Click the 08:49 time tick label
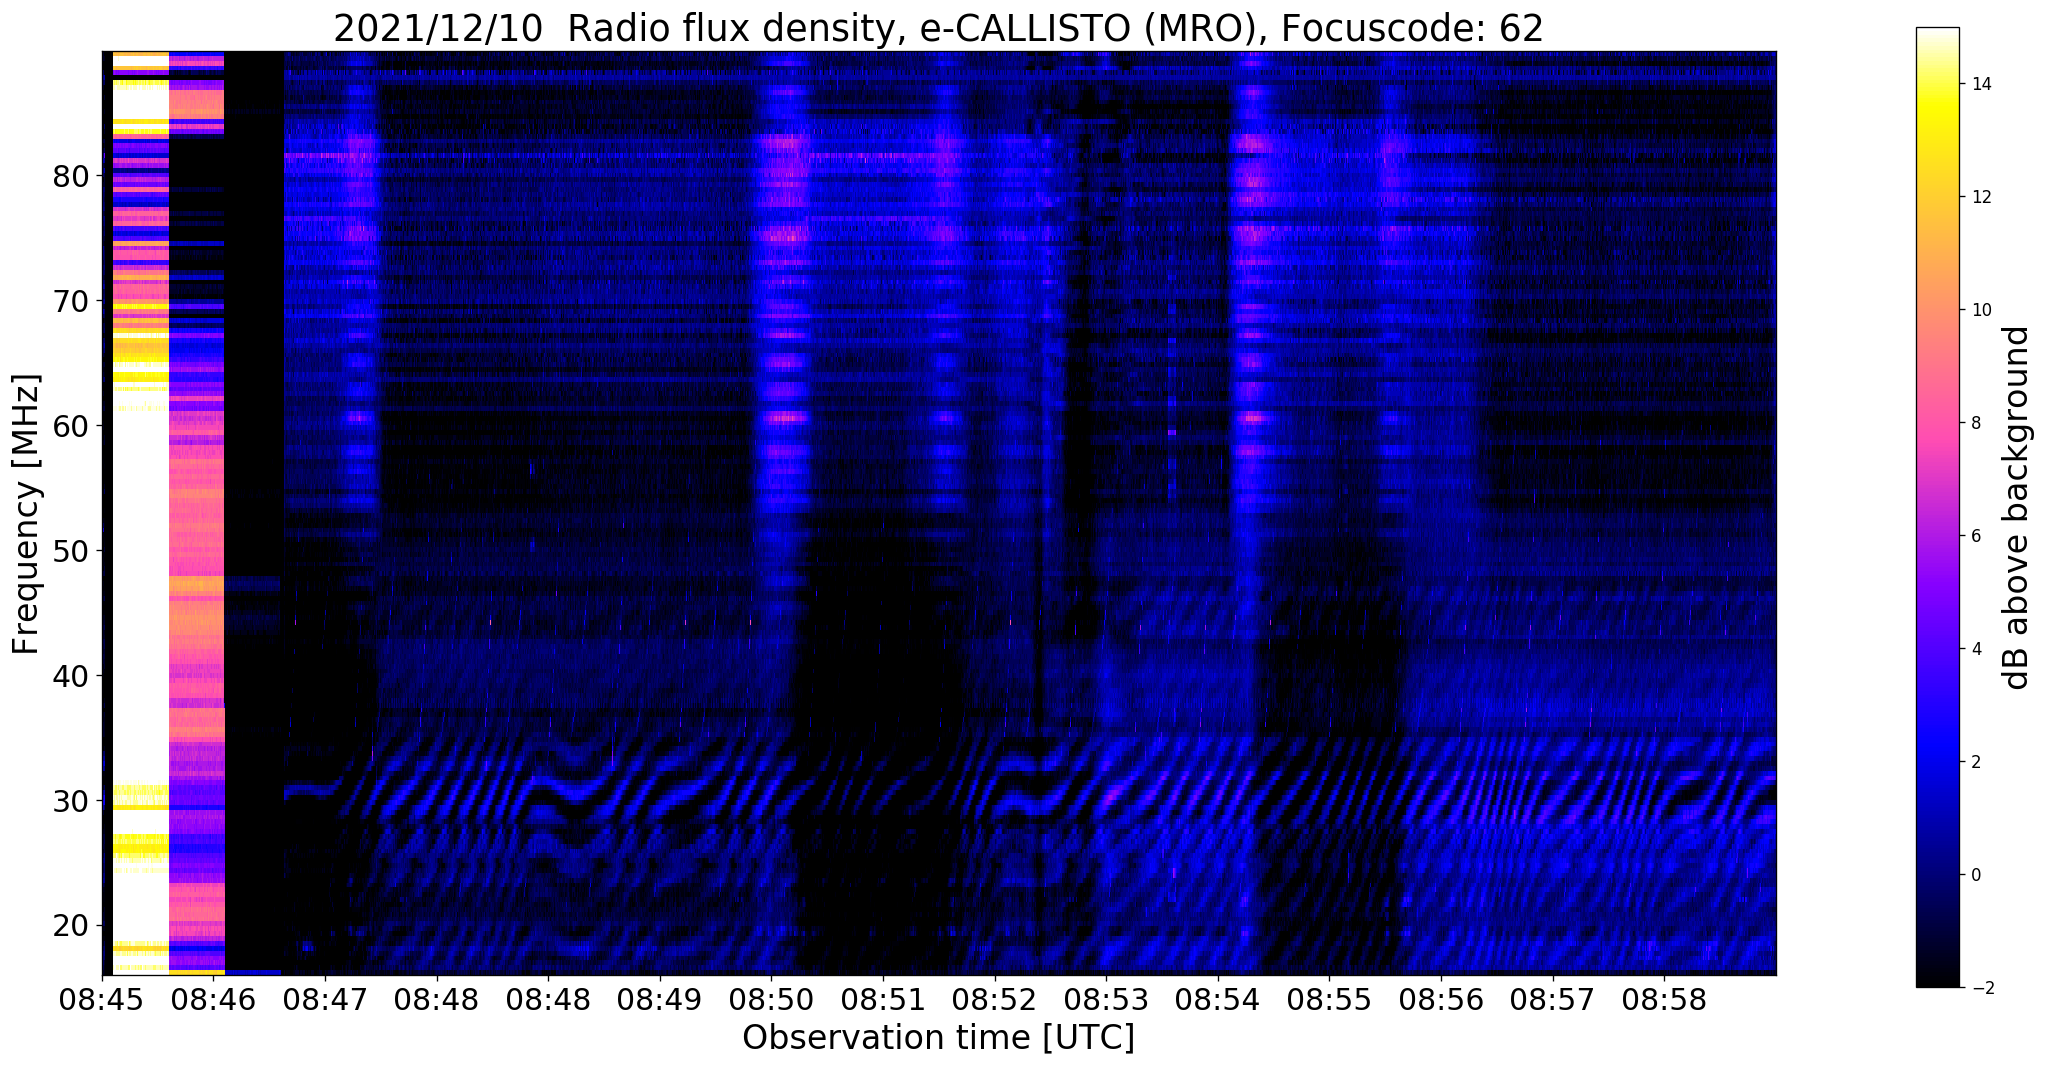Screen dimensions: 2047x1067 click(x=659, y=998)
